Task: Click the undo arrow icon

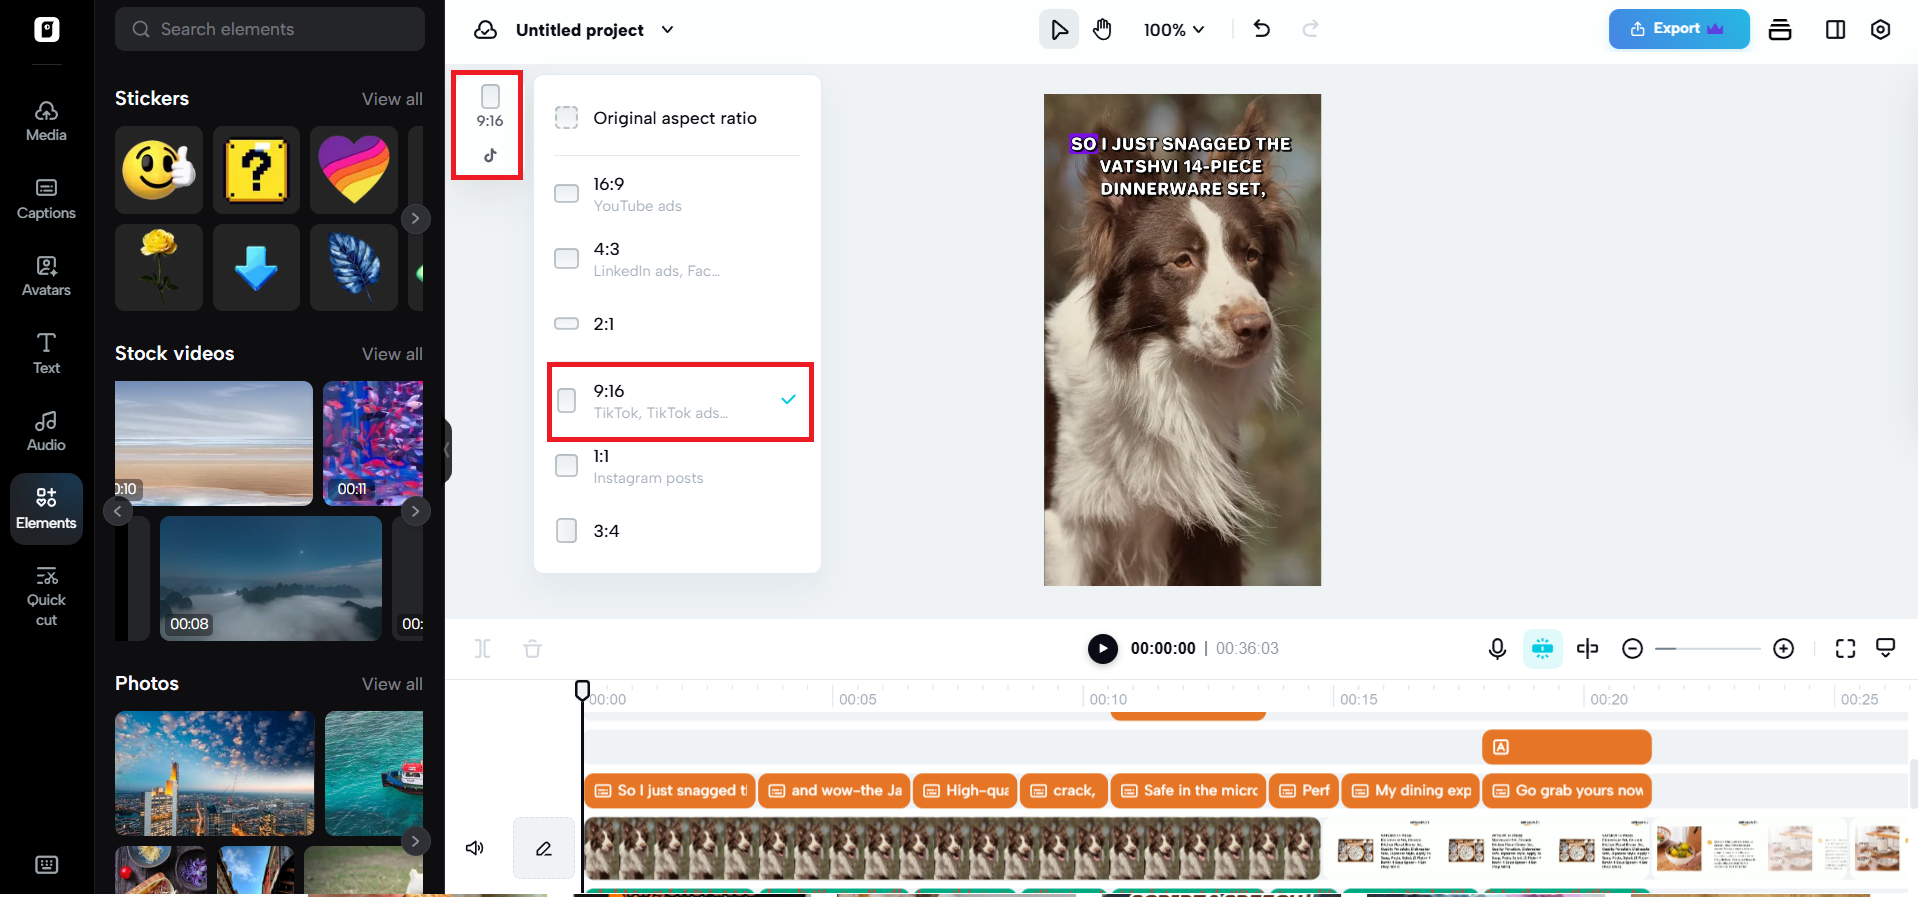Action: [1262, 29]
